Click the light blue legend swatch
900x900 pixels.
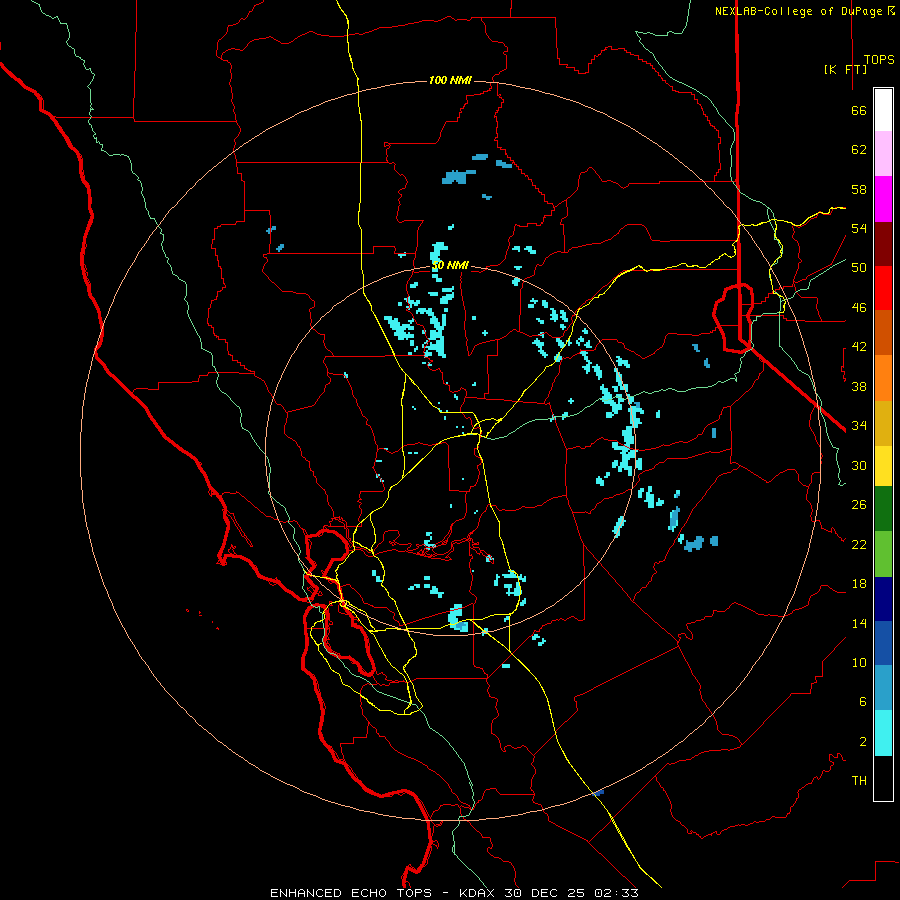[x=883, y=687]
